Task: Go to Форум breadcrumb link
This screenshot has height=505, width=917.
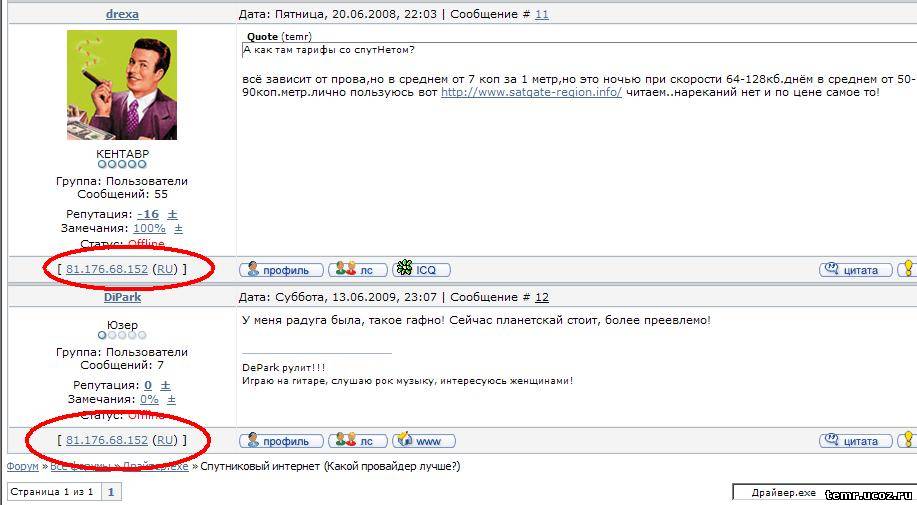Action: [x=22, y=466]
